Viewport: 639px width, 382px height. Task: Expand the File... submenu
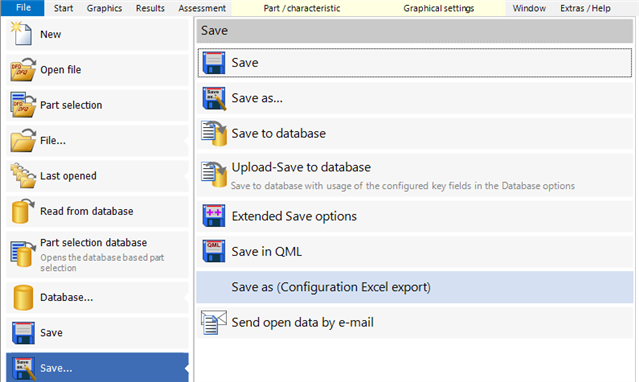[x=97, y=141]
